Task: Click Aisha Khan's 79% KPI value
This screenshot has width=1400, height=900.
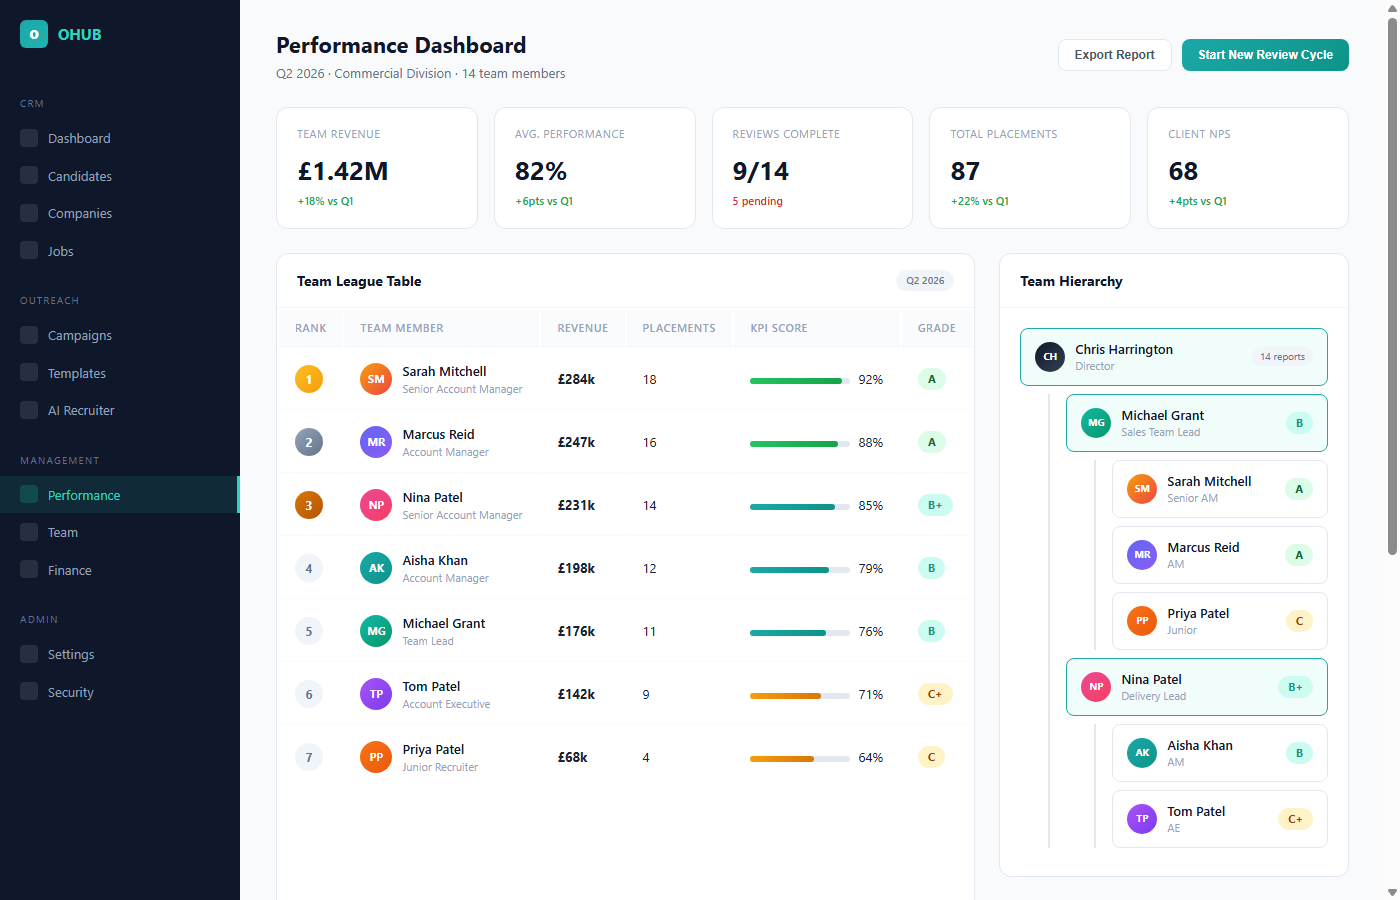Action: coord(871,568)
